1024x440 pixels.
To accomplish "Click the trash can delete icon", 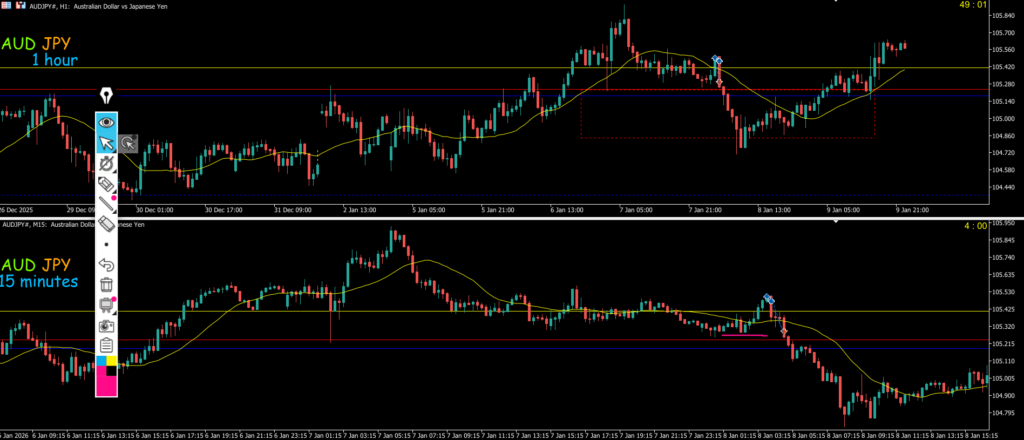I will pos(106,286).
